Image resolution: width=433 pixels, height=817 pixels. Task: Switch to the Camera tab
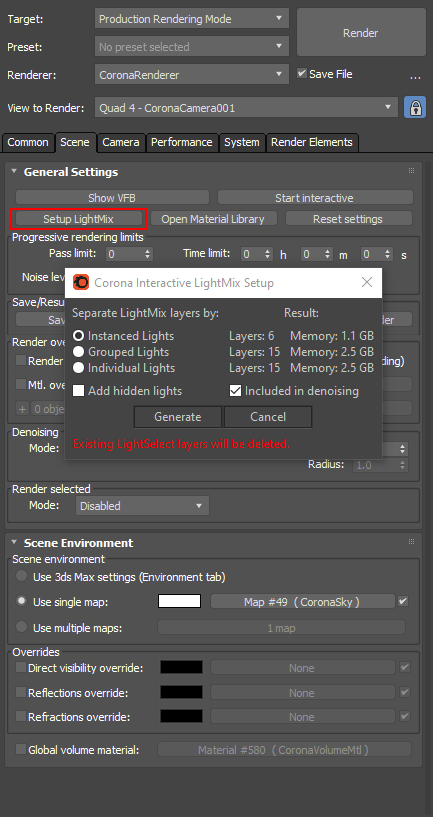(120, 142)
